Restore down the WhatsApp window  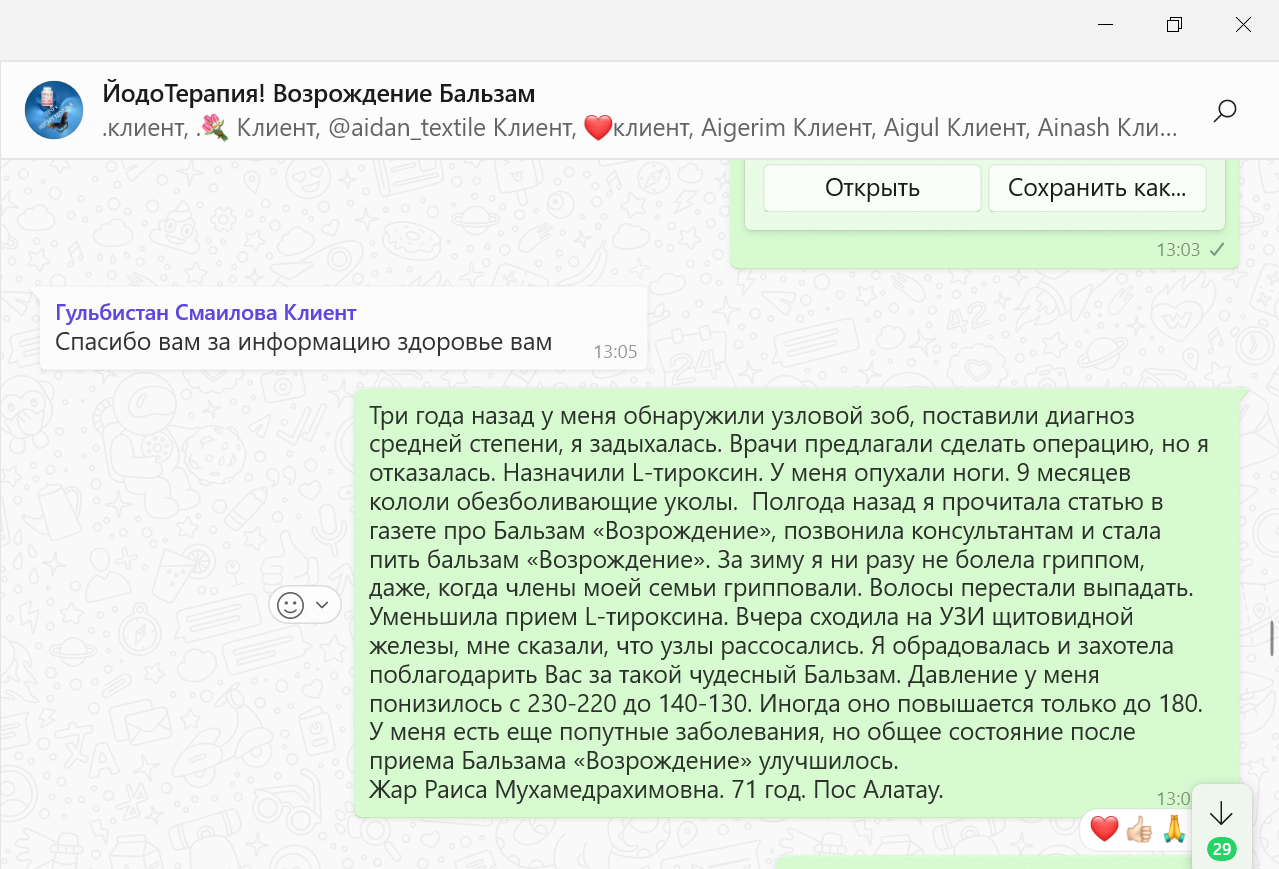(1174, 25)
